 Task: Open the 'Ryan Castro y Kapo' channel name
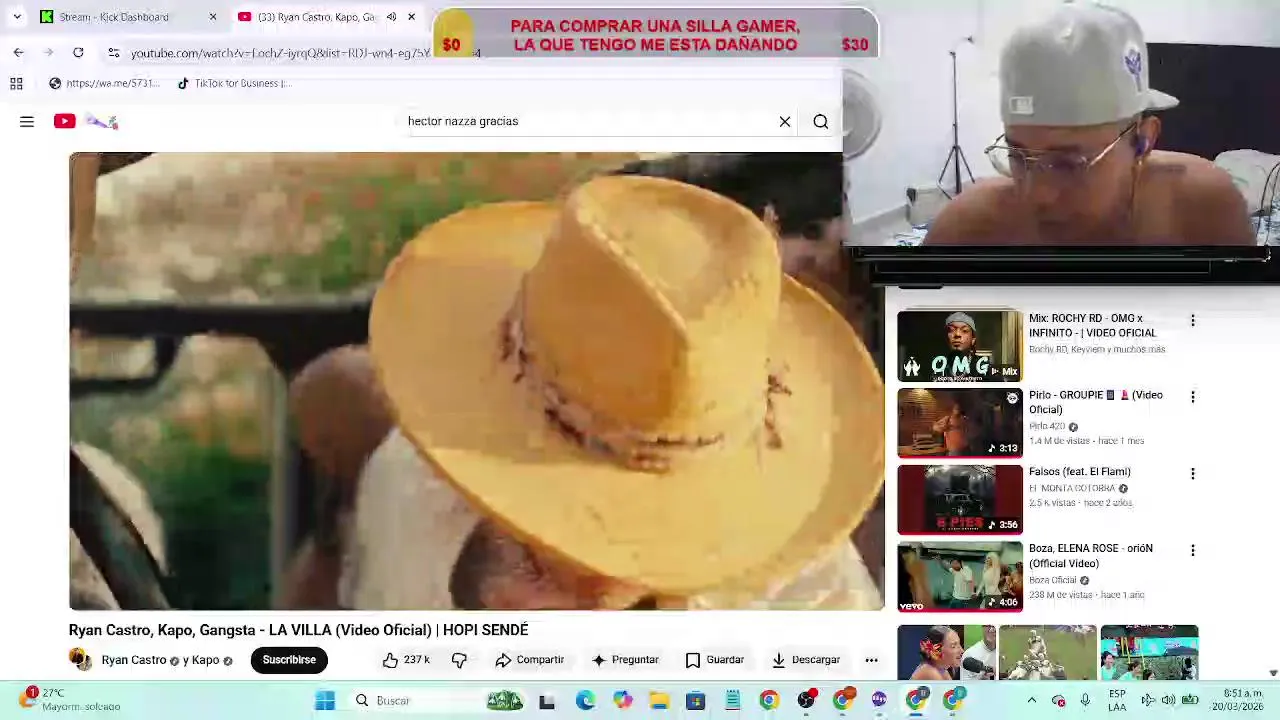166,660
